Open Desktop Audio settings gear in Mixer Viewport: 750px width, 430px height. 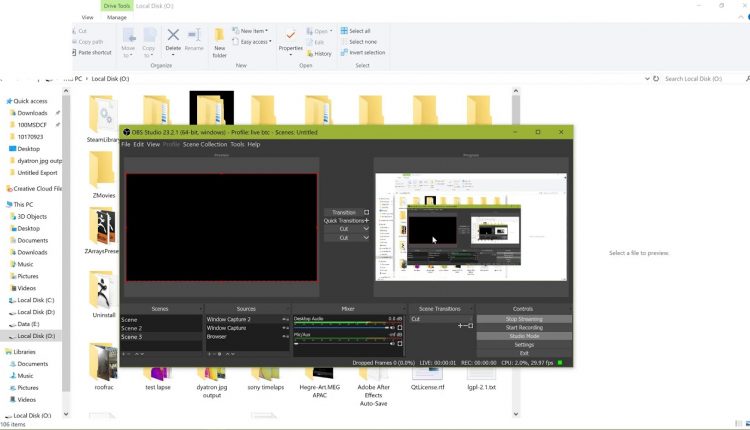click(x=401, y=328)
